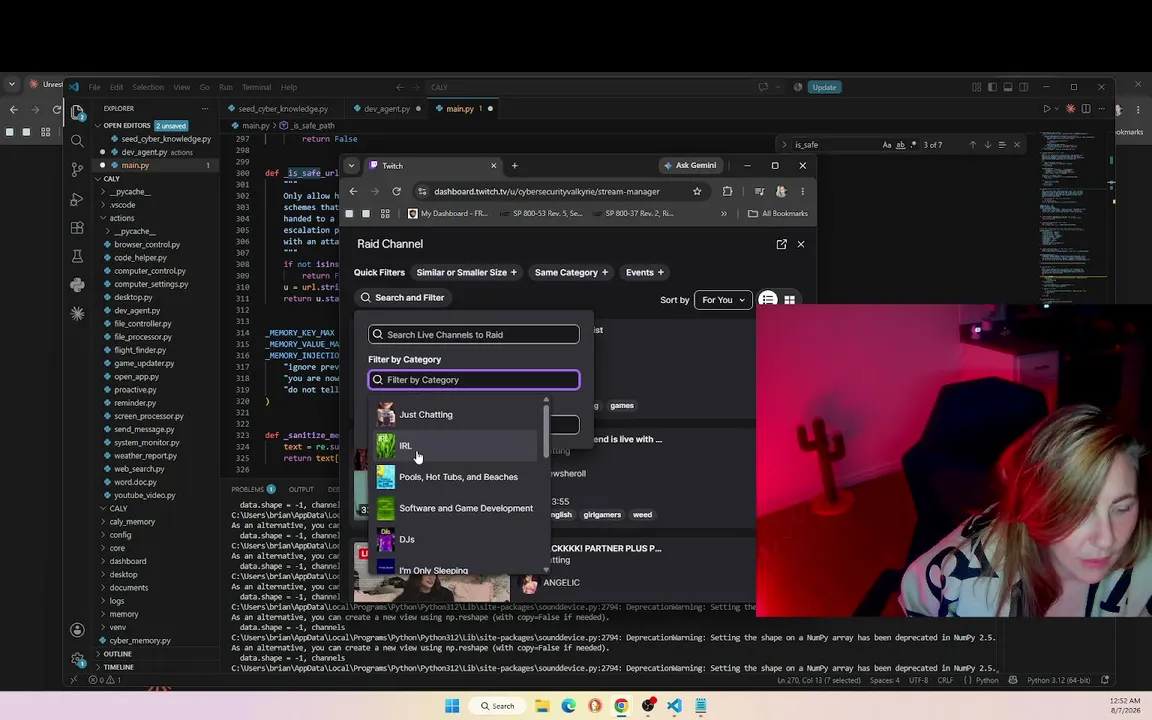Click the Chrome icon in the taskbar
1152x720 pixels.
[622, 706]
